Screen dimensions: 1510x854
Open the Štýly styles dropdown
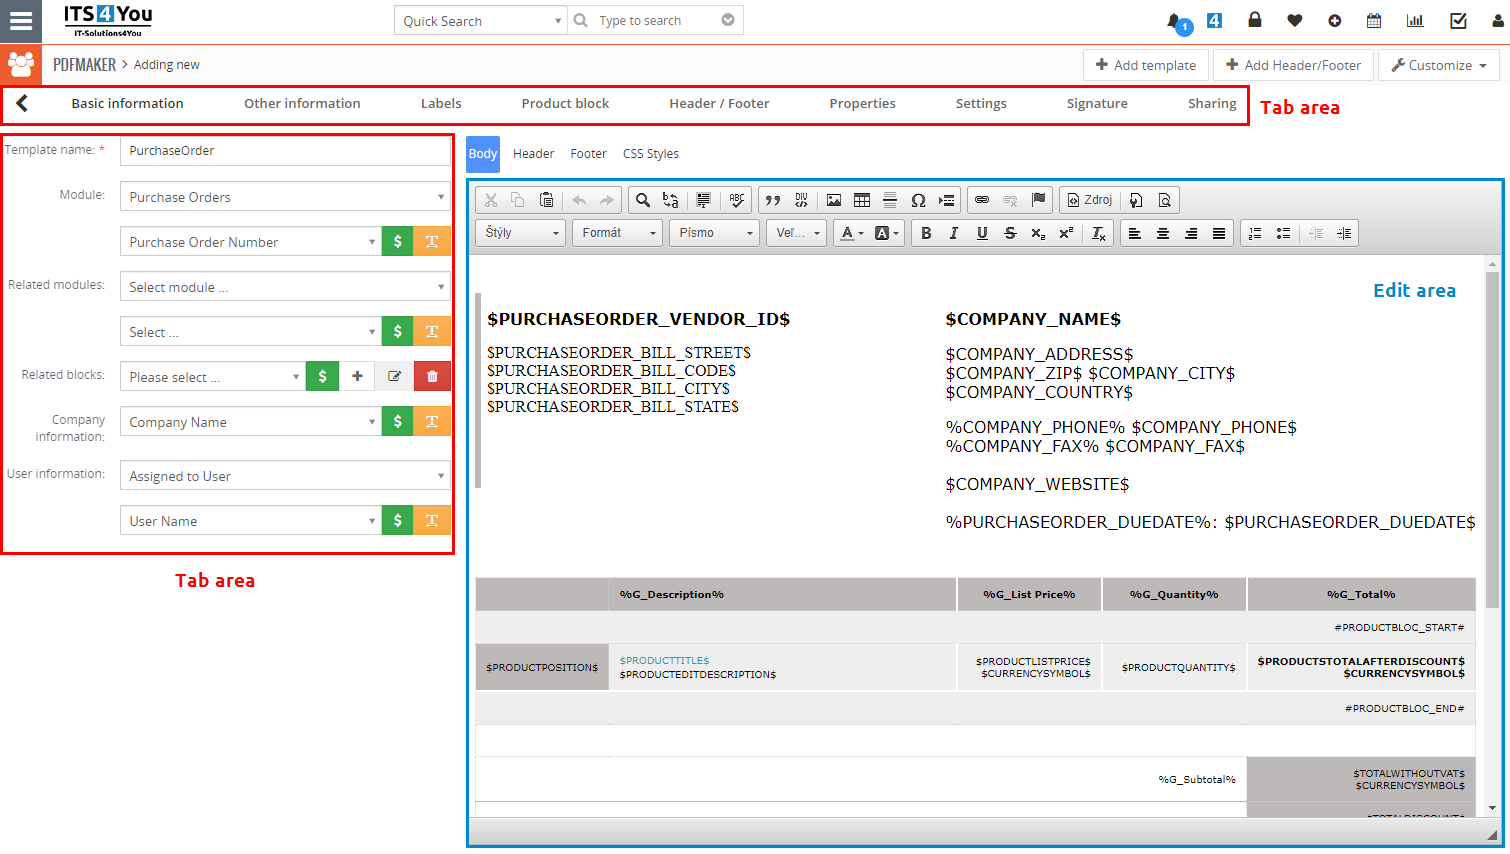[x=521, y=233]
